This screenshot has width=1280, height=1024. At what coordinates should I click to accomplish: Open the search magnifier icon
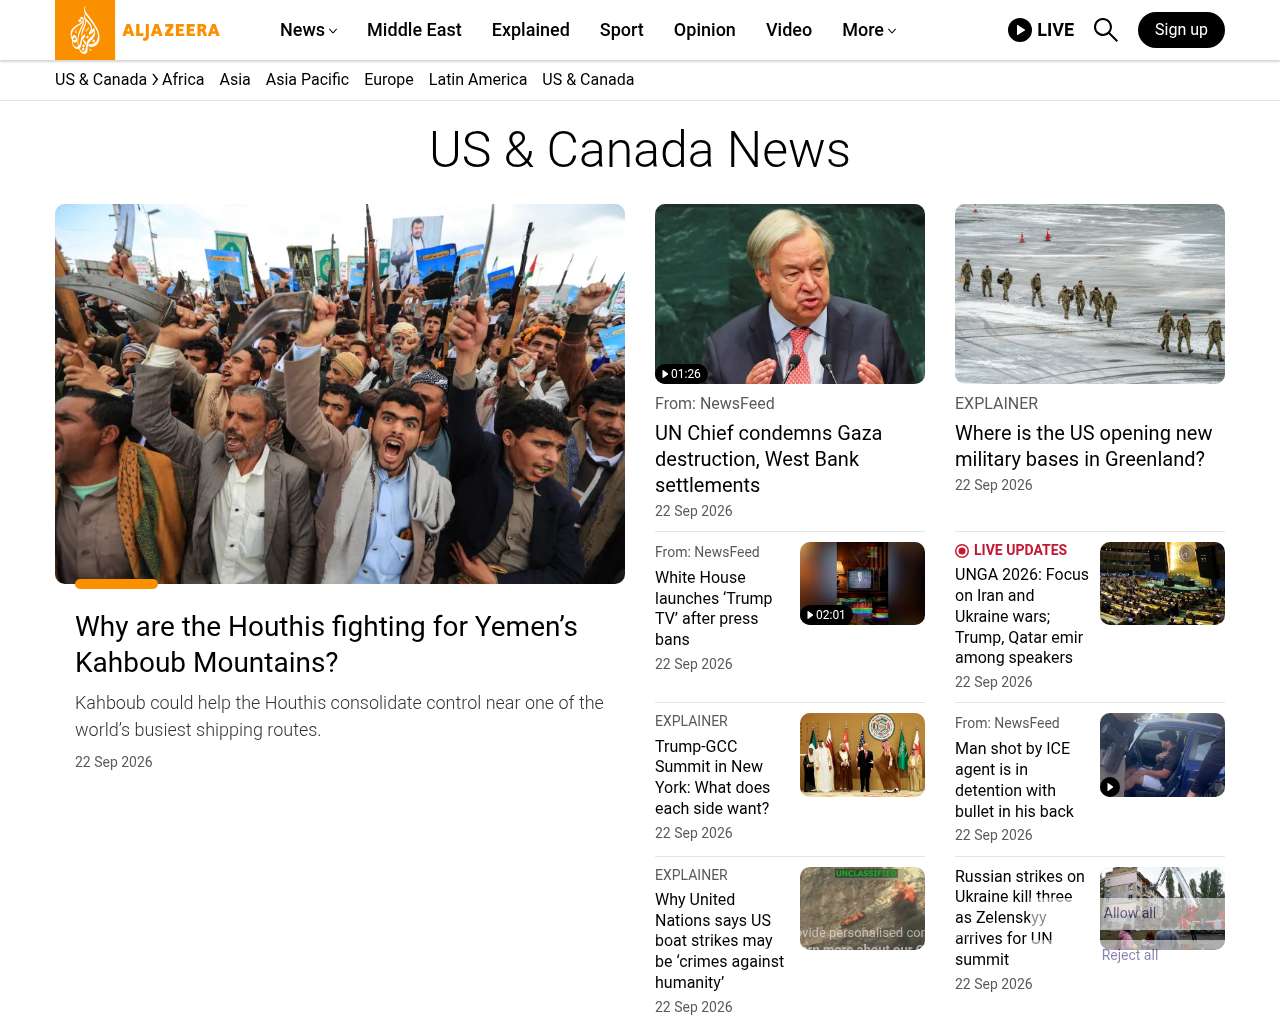(x=1105, y=30)
